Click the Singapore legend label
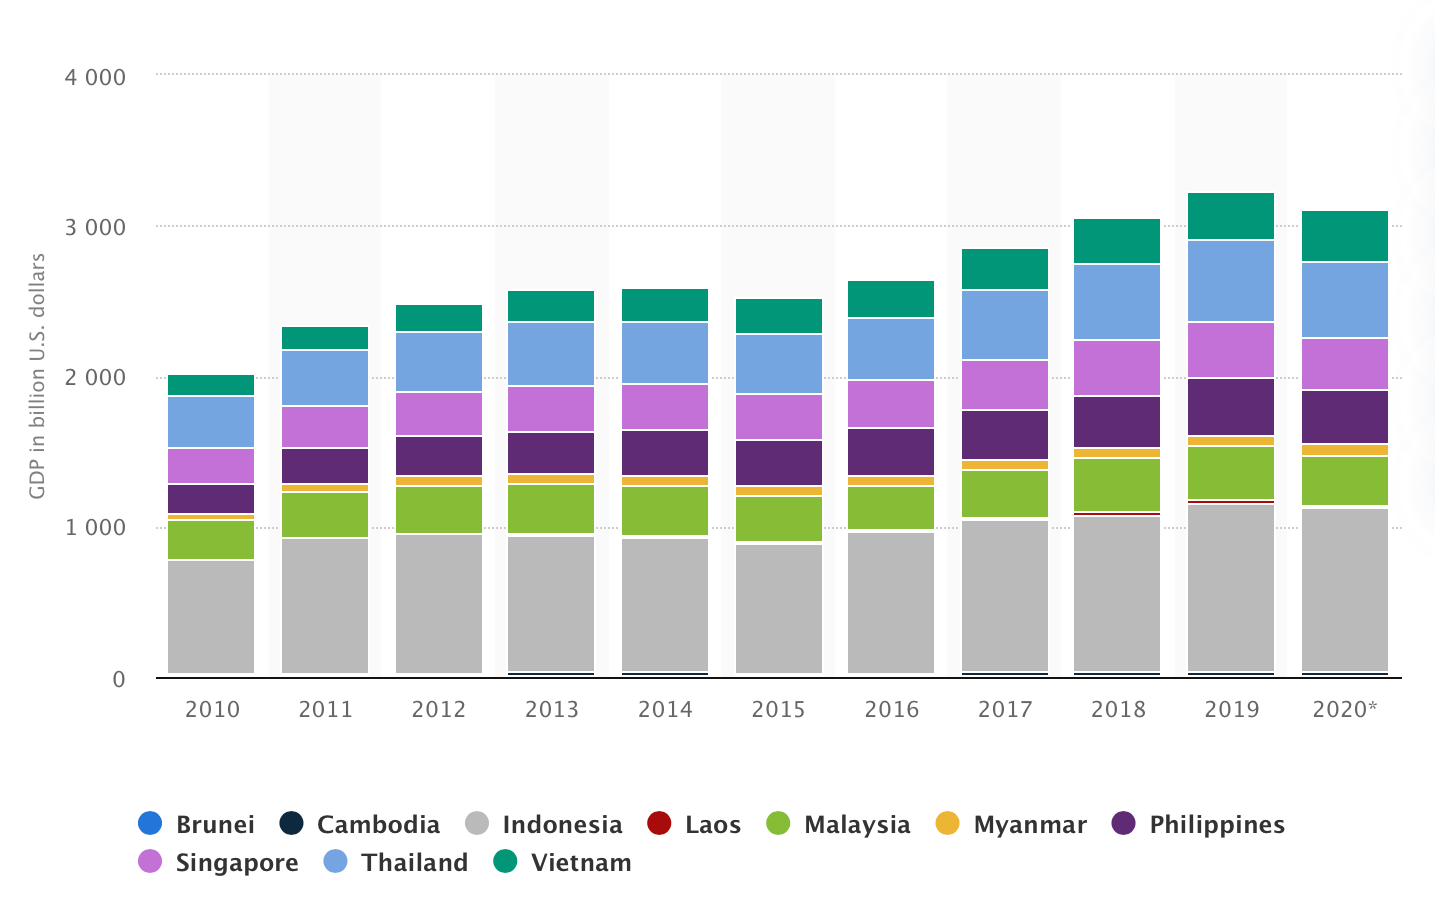The image size is (1435, 913). click(237, 863)
